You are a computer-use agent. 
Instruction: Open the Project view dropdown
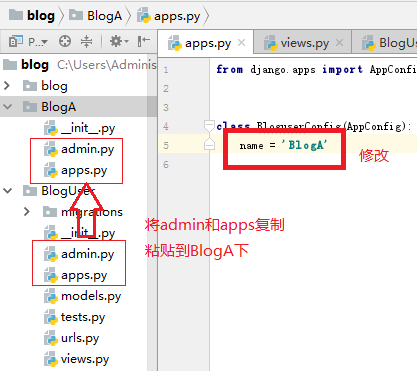pyautogui.click(x=28, y=42)
